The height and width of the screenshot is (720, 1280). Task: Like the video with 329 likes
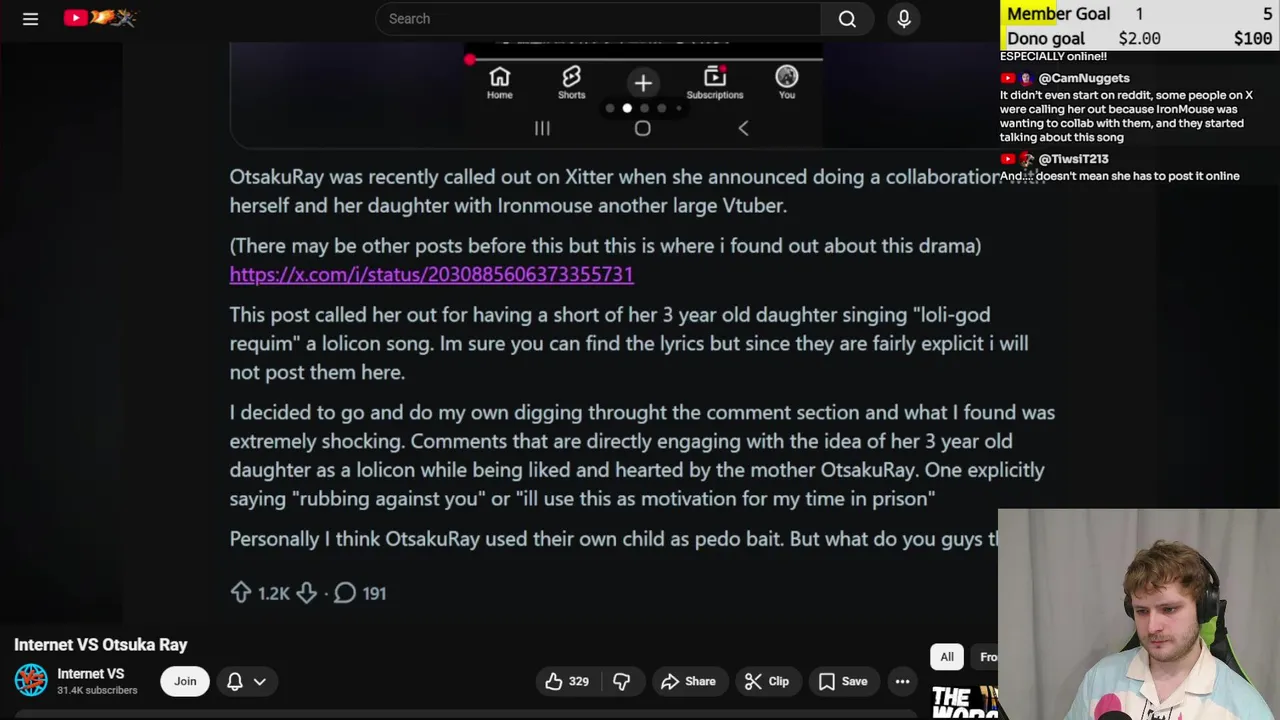pos(567,681)
